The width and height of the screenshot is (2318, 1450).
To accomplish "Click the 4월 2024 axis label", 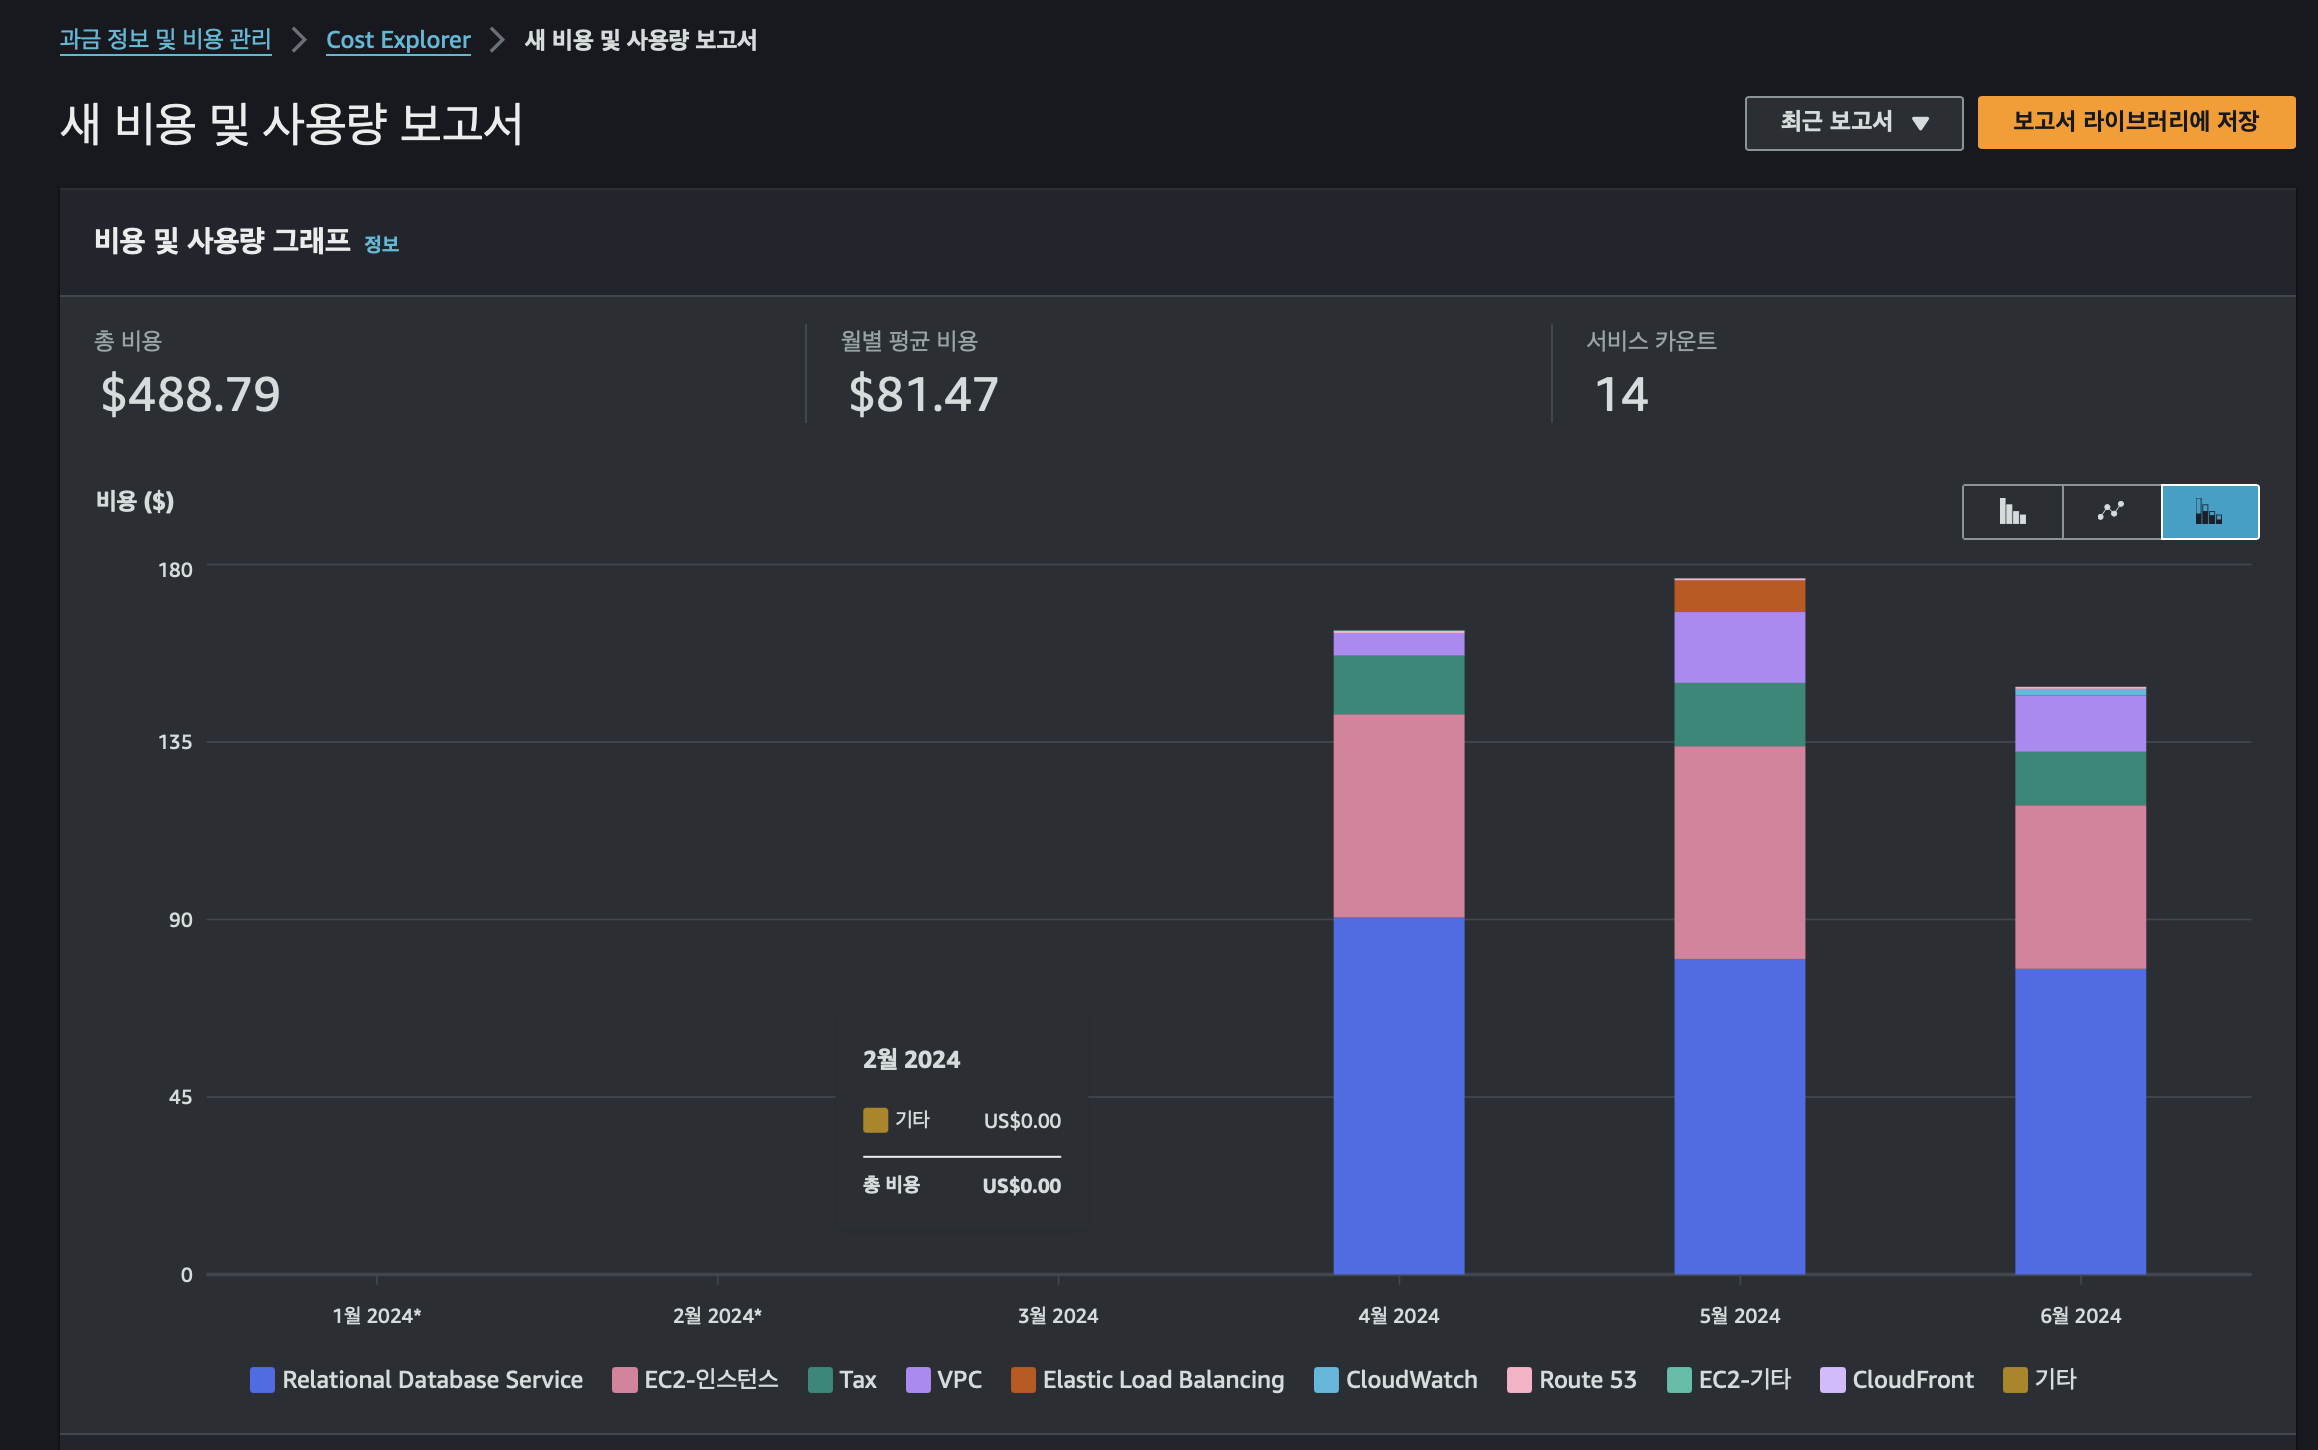I will click(x=1399, y=1316).
